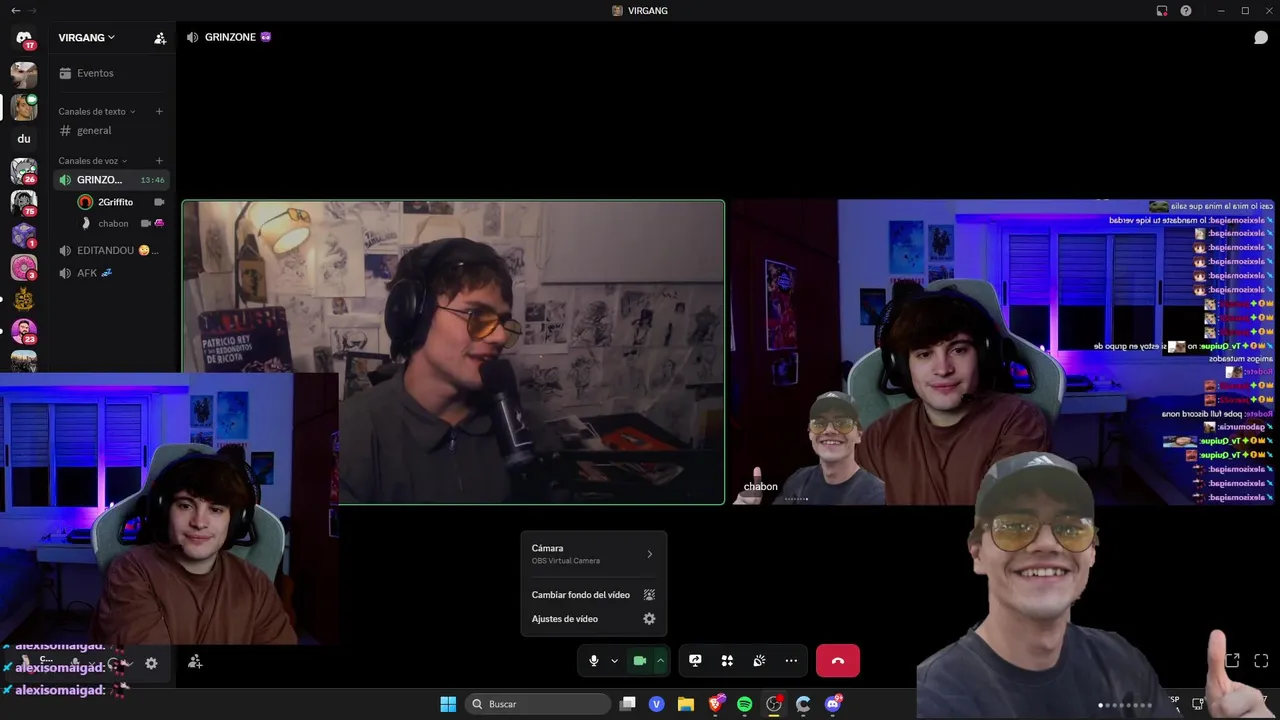1280x720 pixels.
Task: Select Cambiar fondo del vídeo
Action: point(593,595)
